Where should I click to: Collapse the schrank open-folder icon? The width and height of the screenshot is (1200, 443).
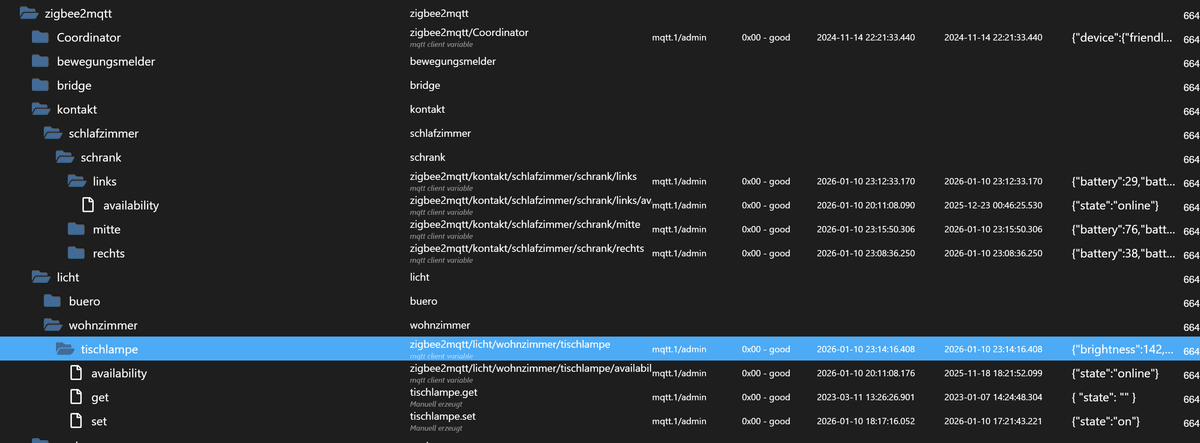click(65, 157)
